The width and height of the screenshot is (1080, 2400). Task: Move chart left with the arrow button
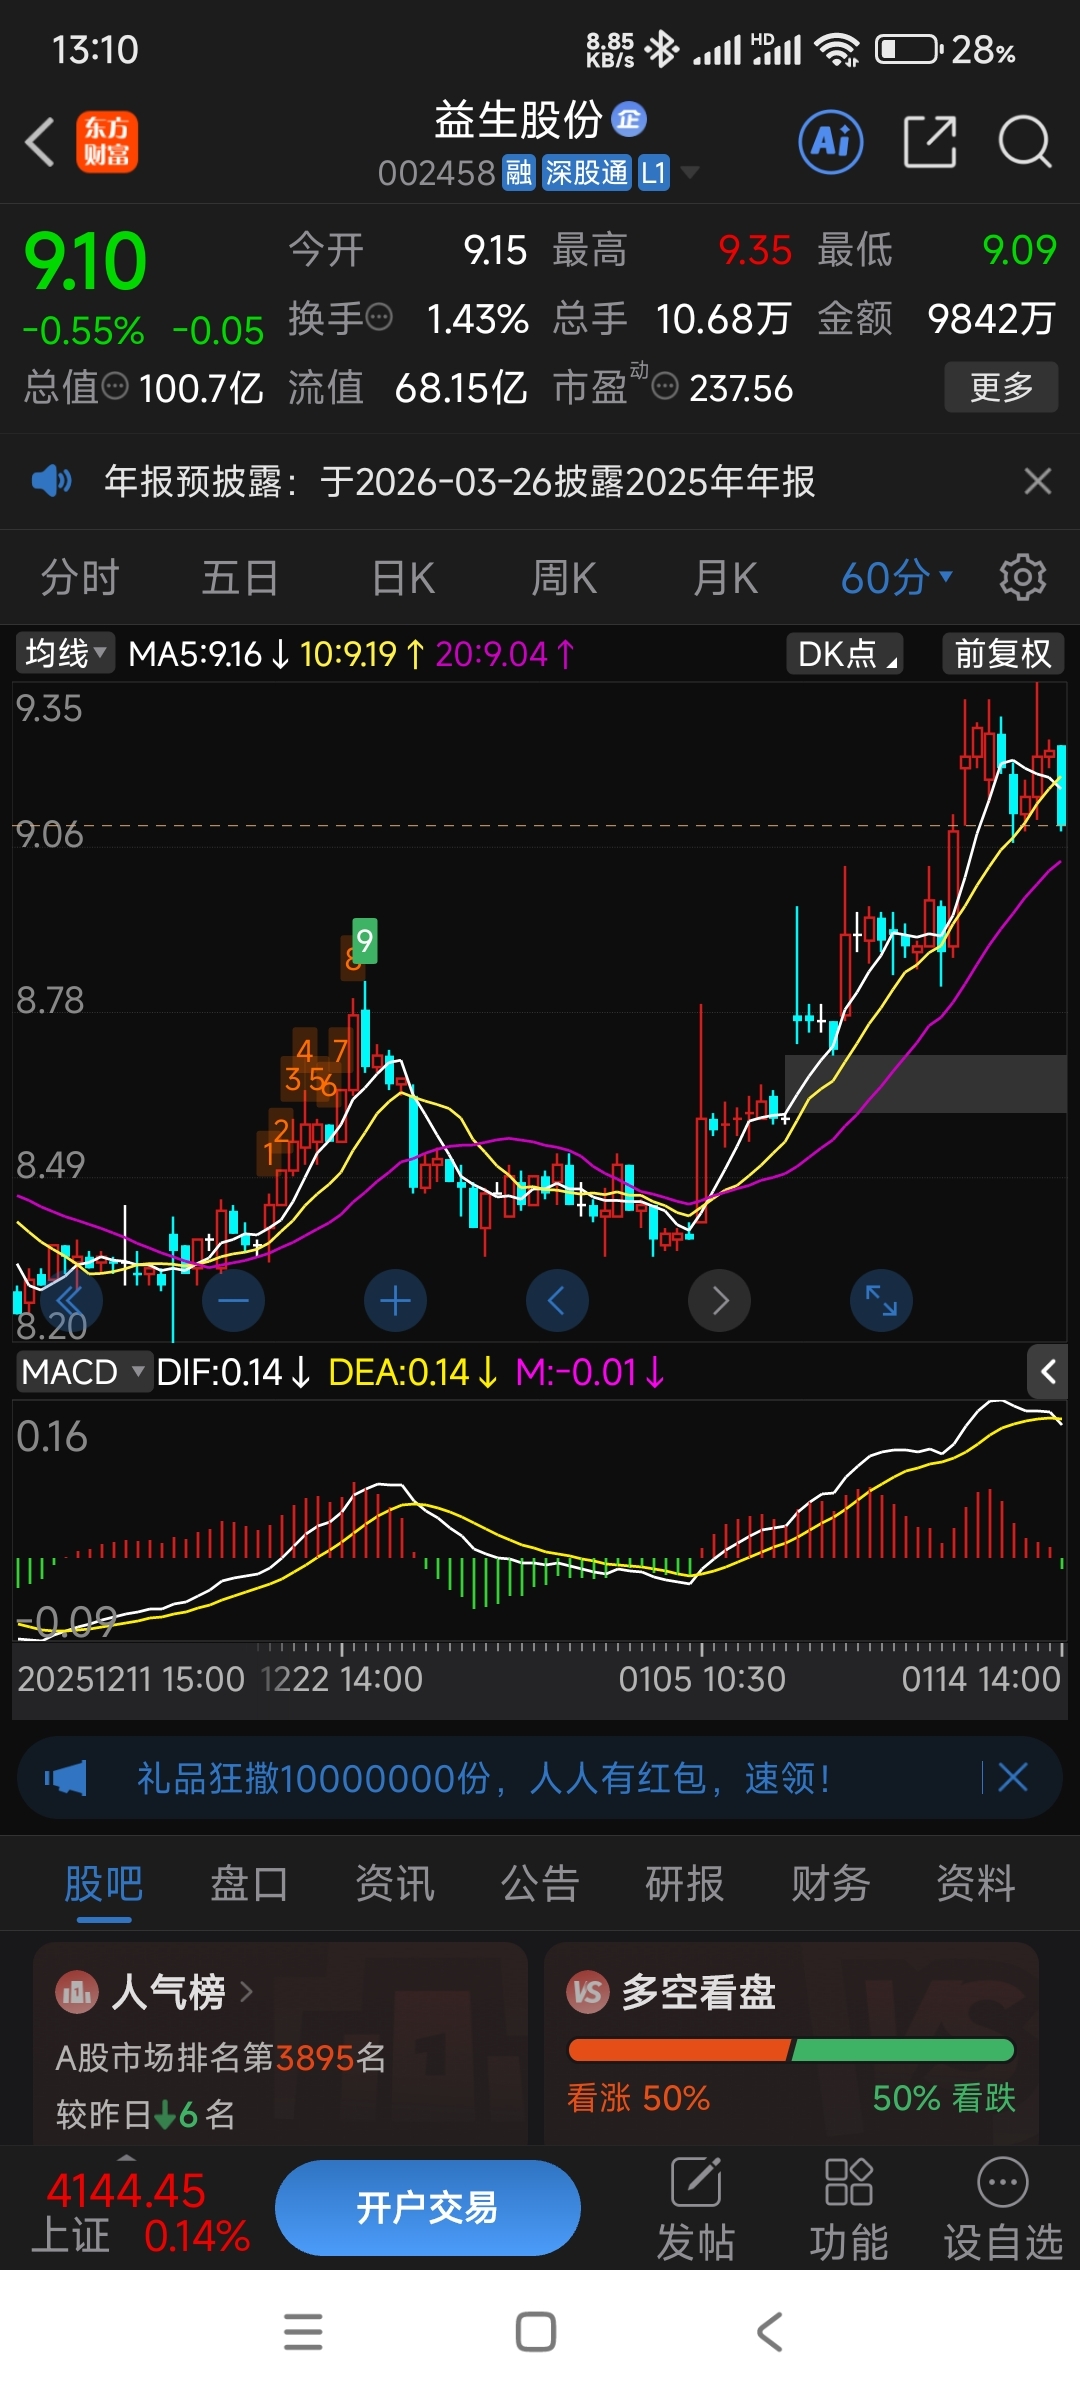pos(557,1301)
